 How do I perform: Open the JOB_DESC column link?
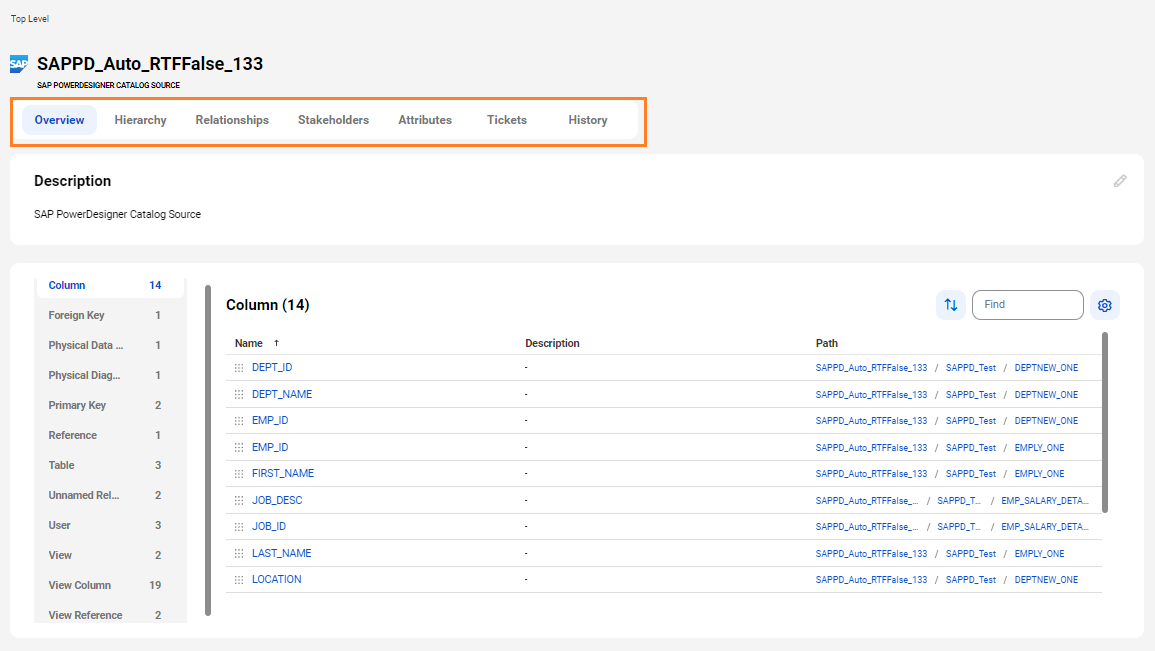coord(277,501)
